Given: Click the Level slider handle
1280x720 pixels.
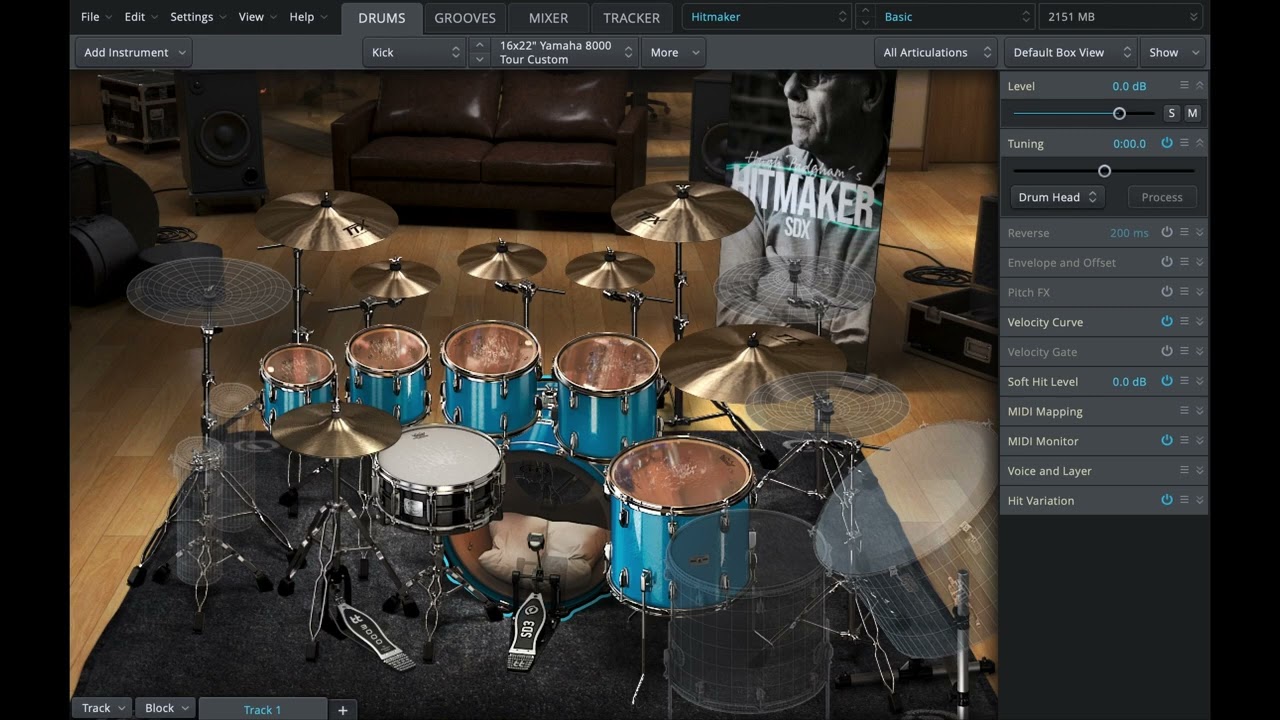Looking at the screenshot, I should [1119, 113].
